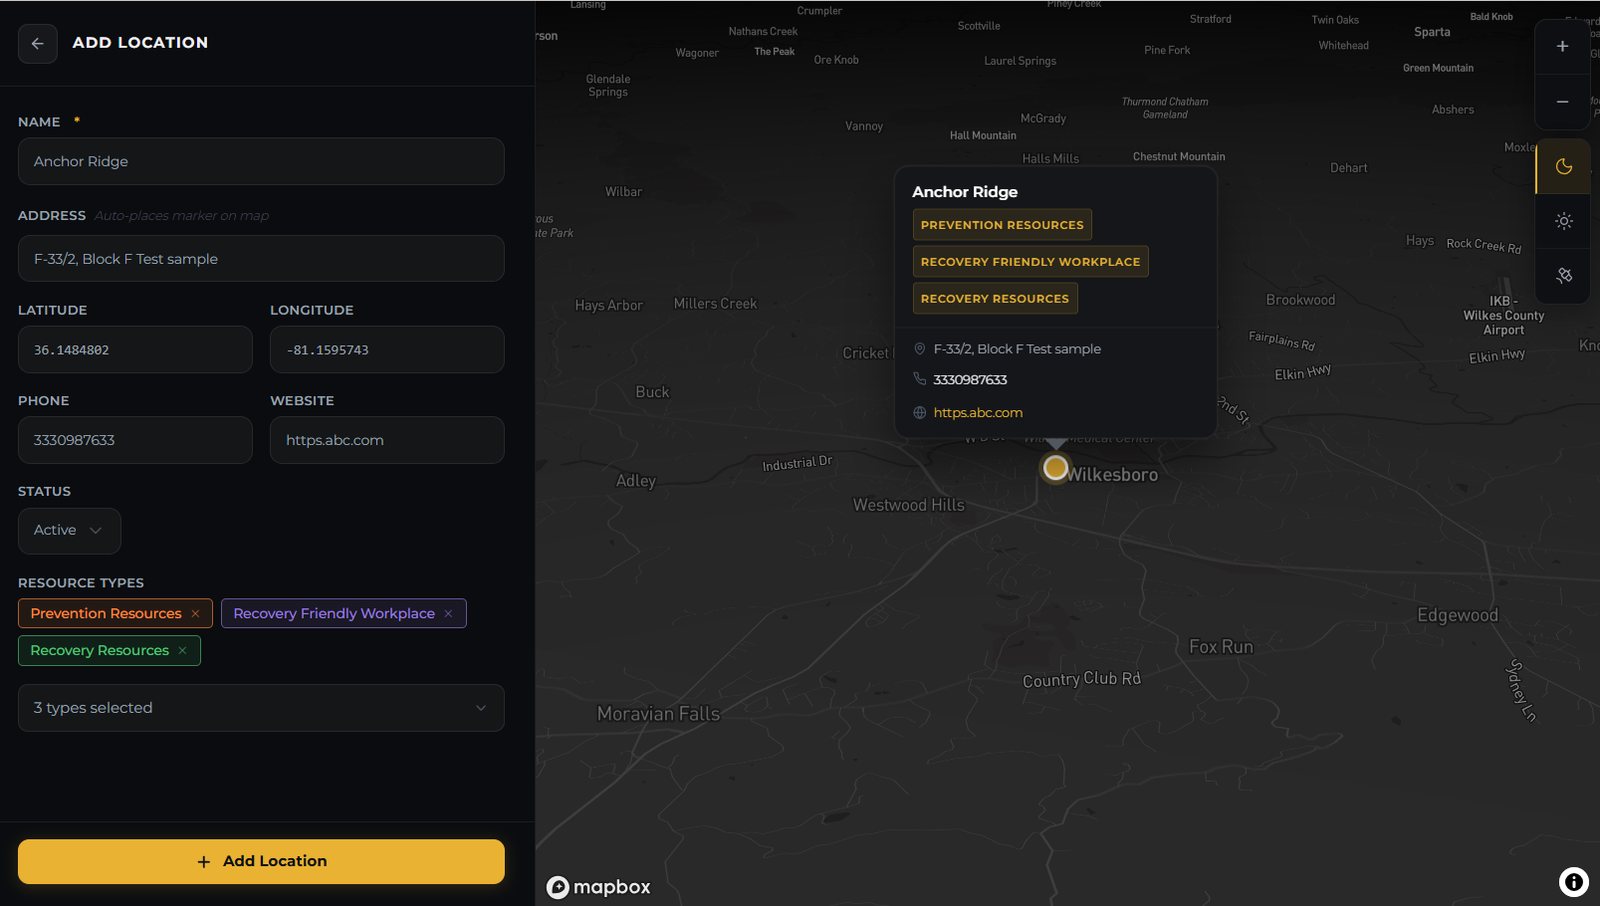Click Recovery Friendly Workplace badge in popup

click(1030, 262)
